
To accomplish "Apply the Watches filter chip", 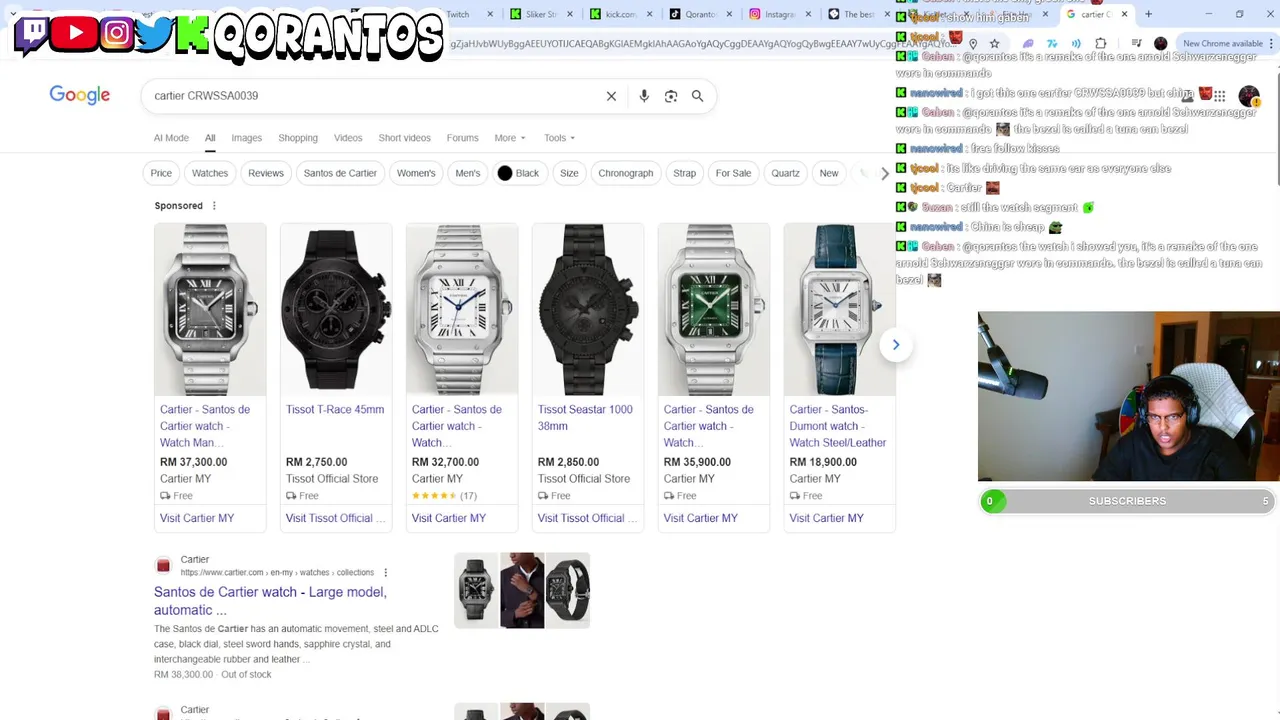I will coord(210,173).
